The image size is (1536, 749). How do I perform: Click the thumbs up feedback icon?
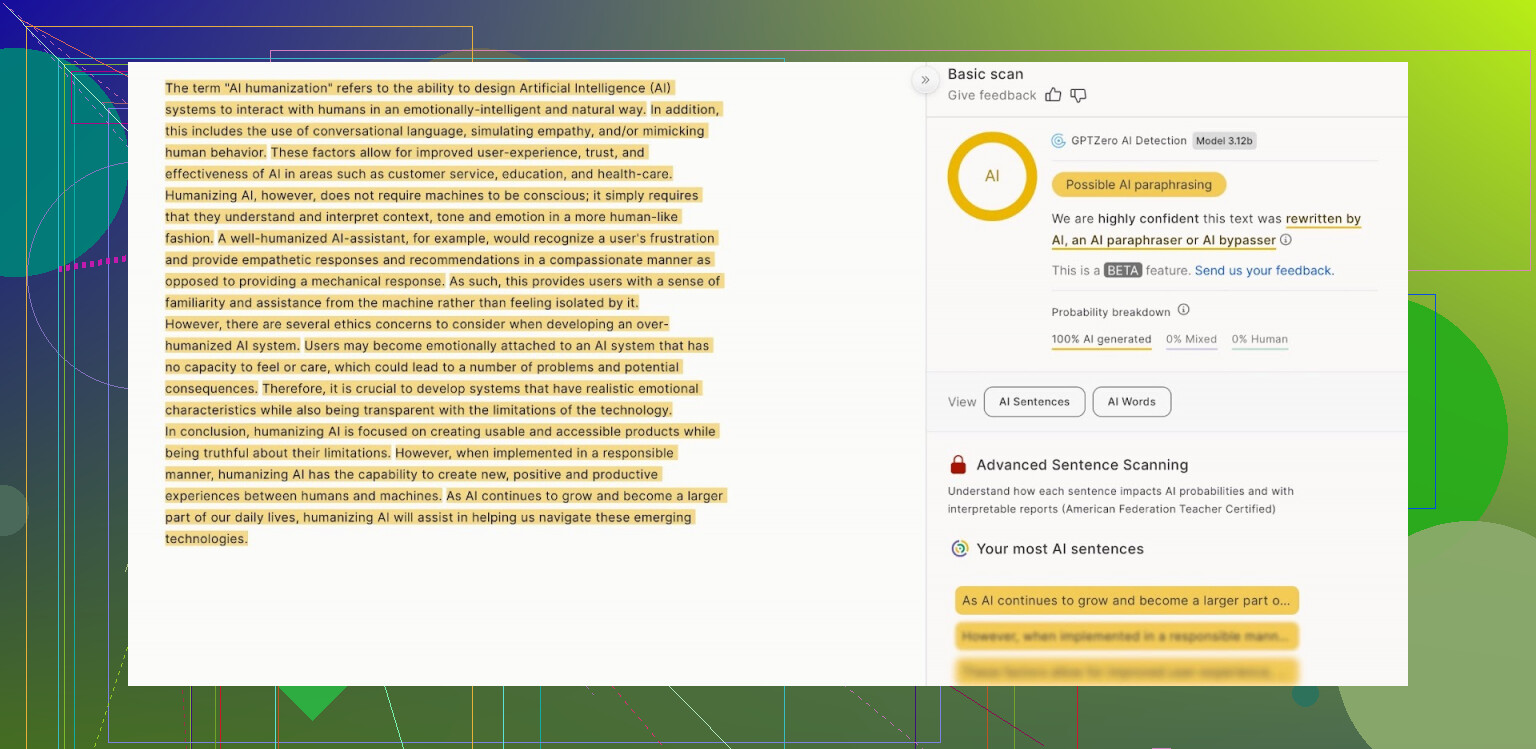[1053, 95]
